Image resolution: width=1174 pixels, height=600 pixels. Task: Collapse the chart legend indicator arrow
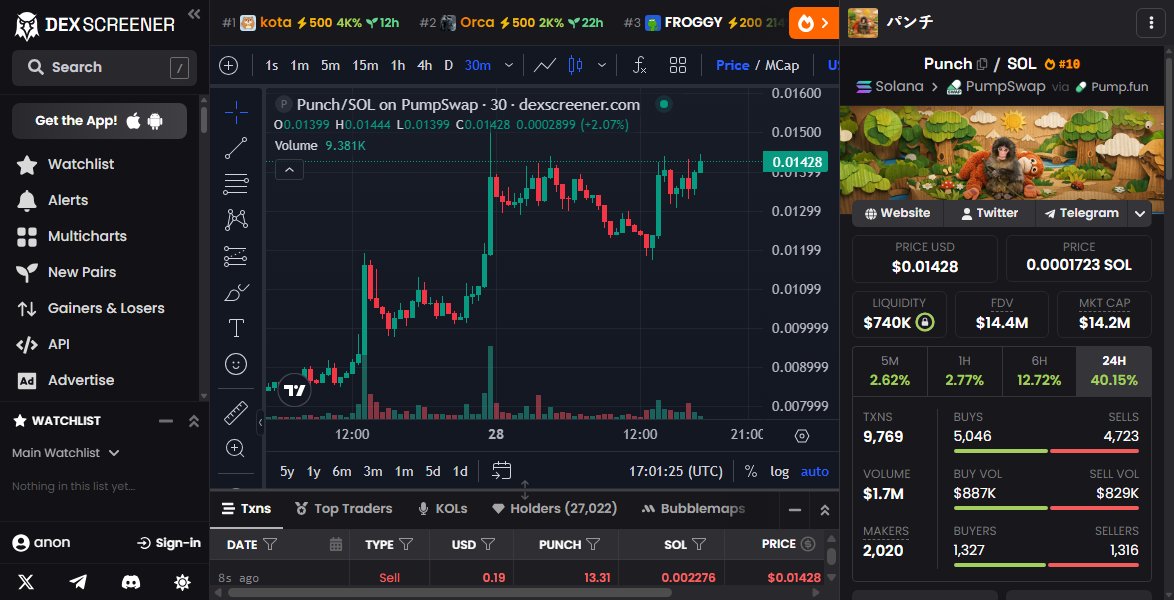click(289, 169)
